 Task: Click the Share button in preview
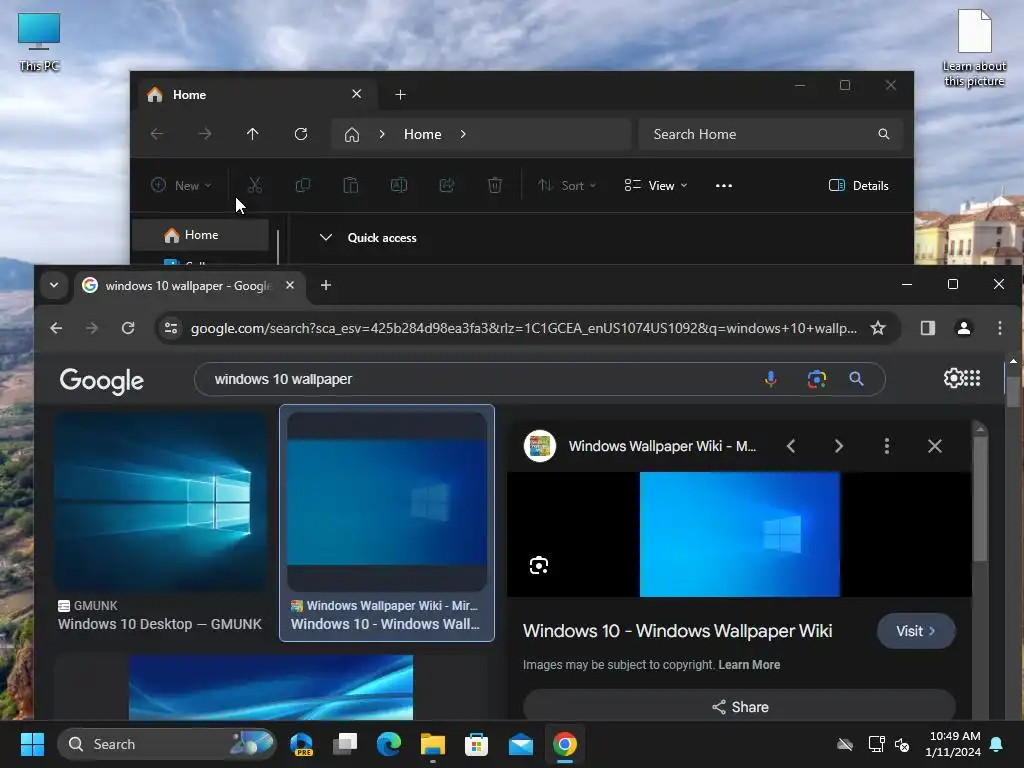[x=739, y=707]
